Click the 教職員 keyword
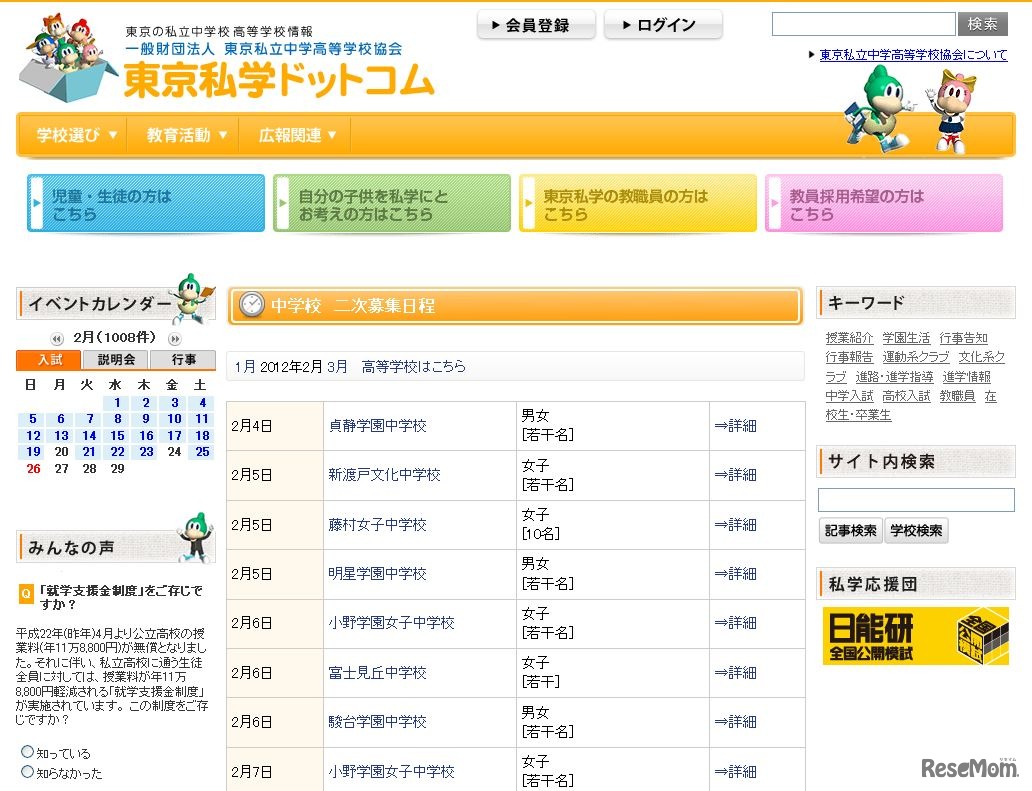 [957, 396]
